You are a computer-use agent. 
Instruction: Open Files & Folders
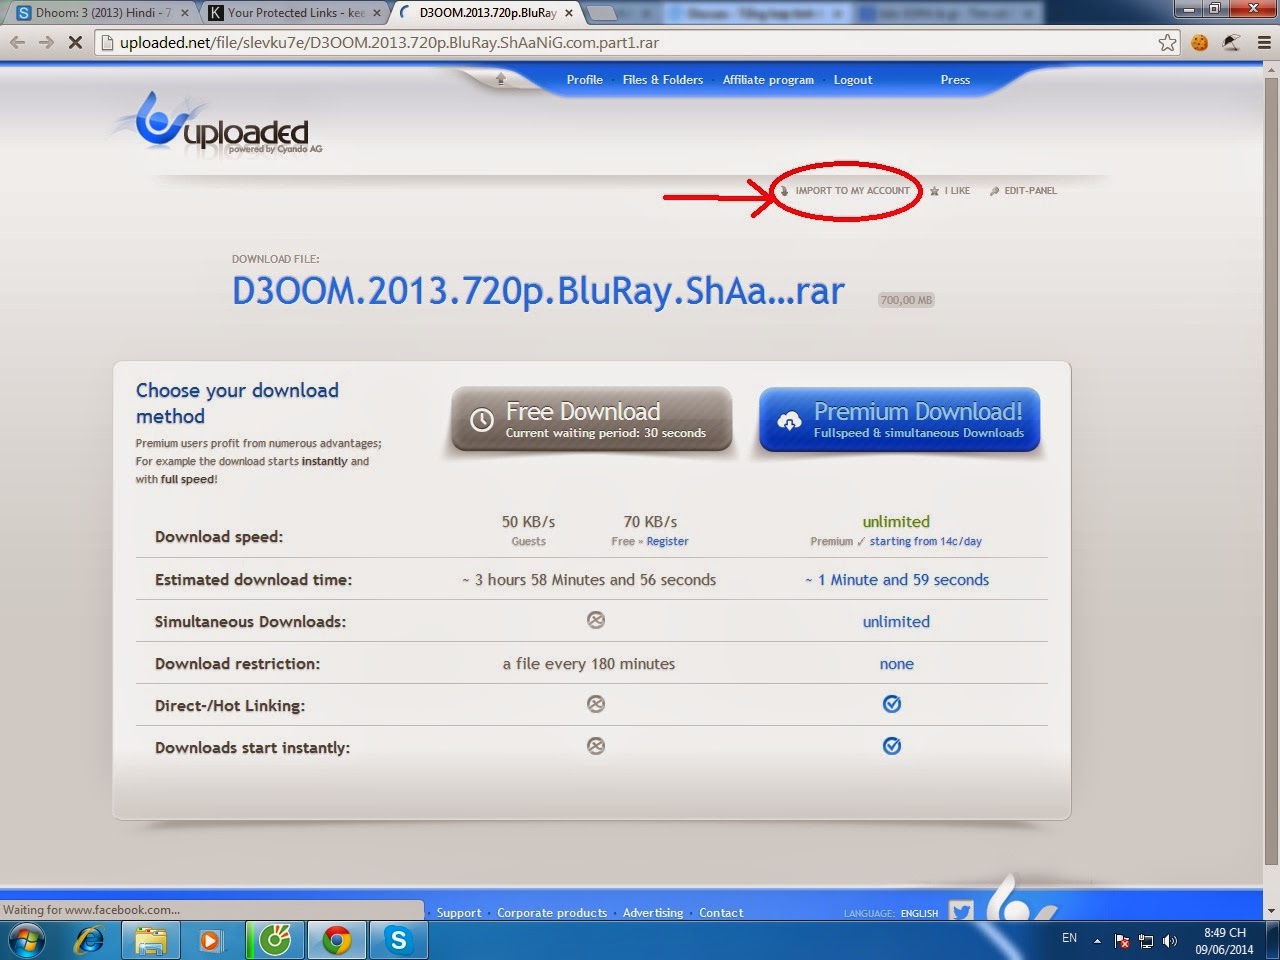[662, 80]
